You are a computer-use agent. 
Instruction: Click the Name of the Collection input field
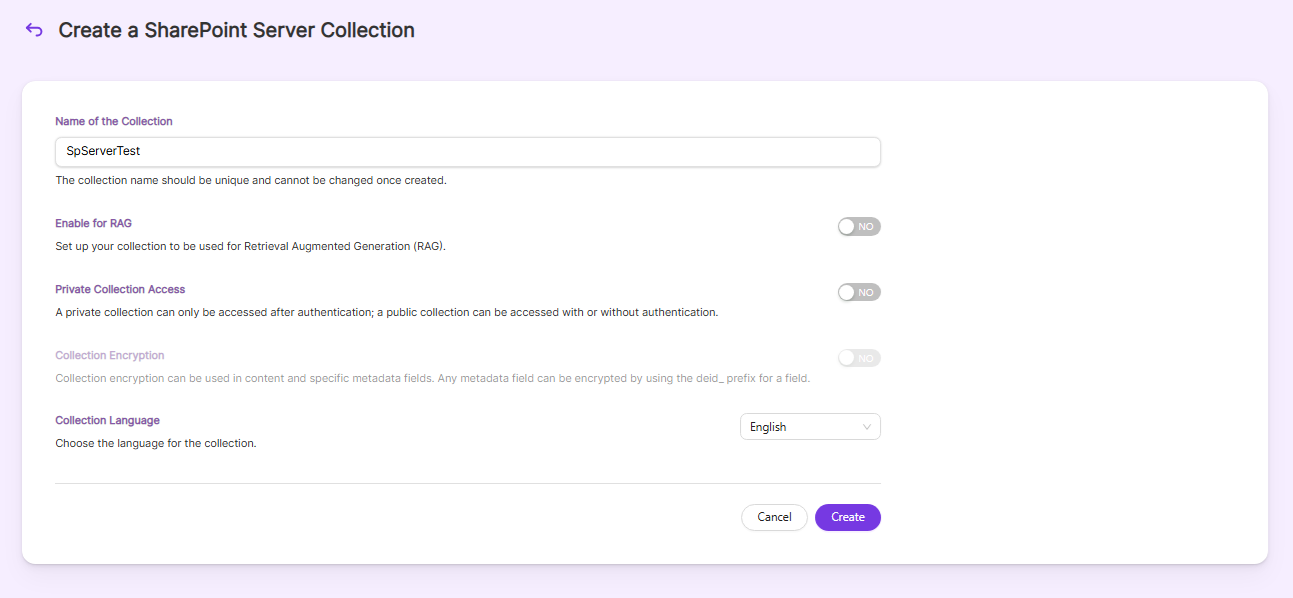pos(468,152)
